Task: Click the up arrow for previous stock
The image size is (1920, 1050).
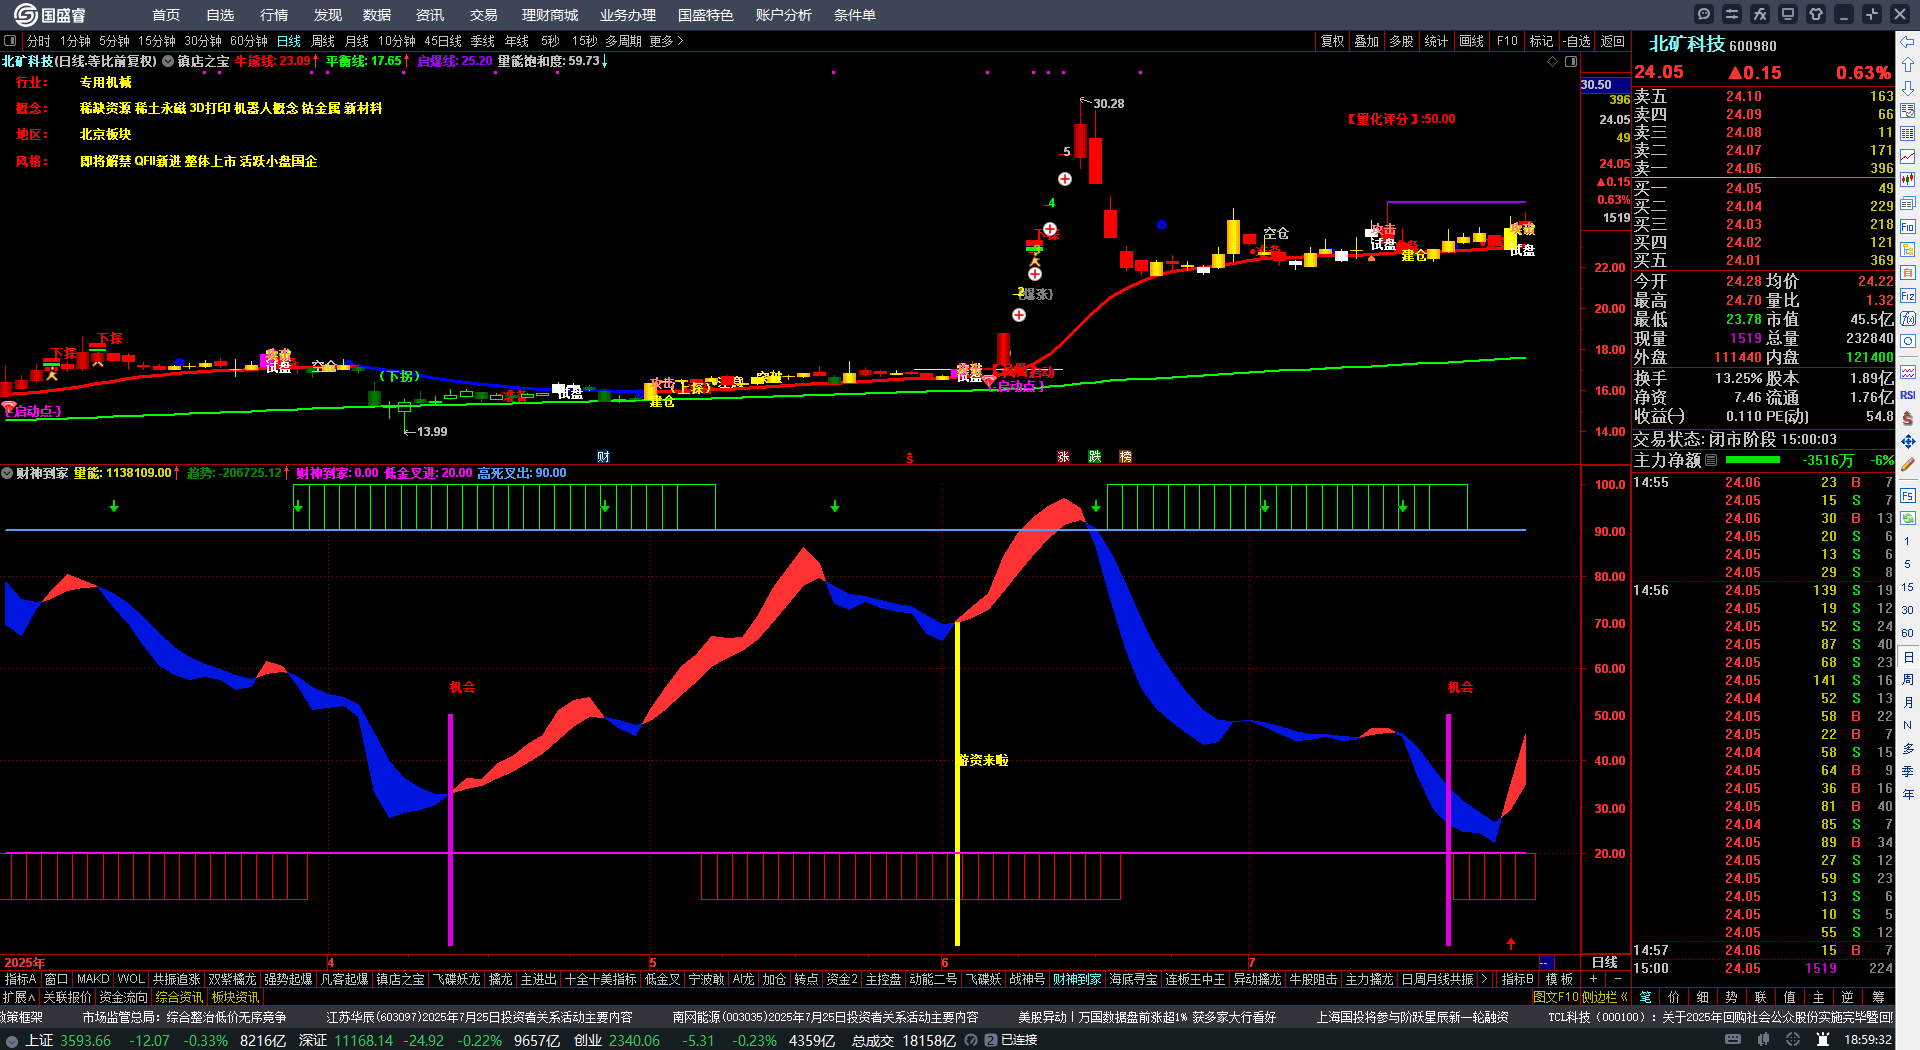Action: click(x=1908, y=65)
